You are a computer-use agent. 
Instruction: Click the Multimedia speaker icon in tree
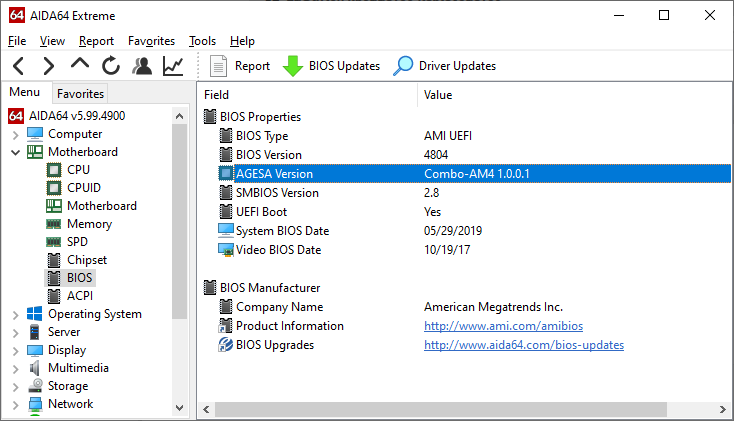pos(35,368)
